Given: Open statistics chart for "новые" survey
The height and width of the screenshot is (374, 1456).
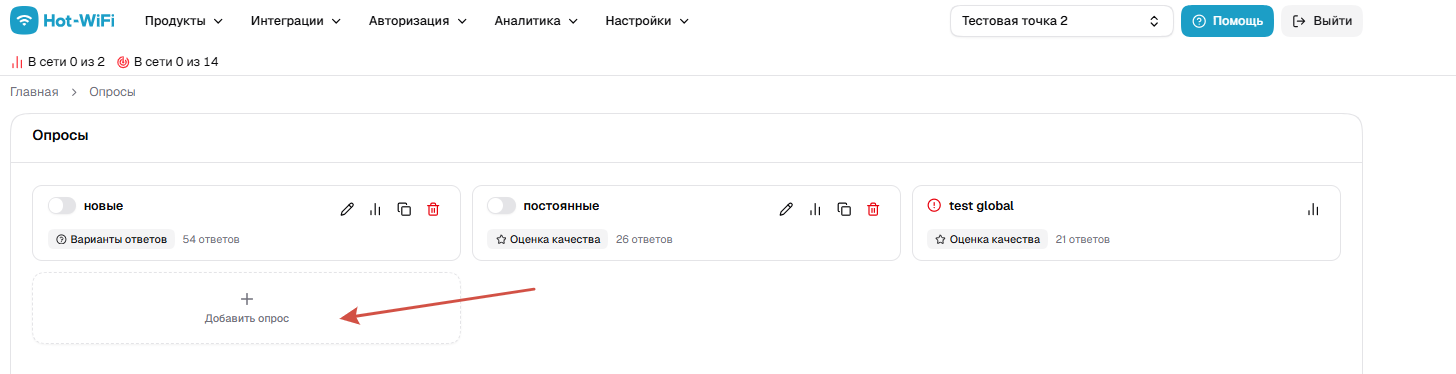Looking at the screenshot, I should tap(376, 209).
